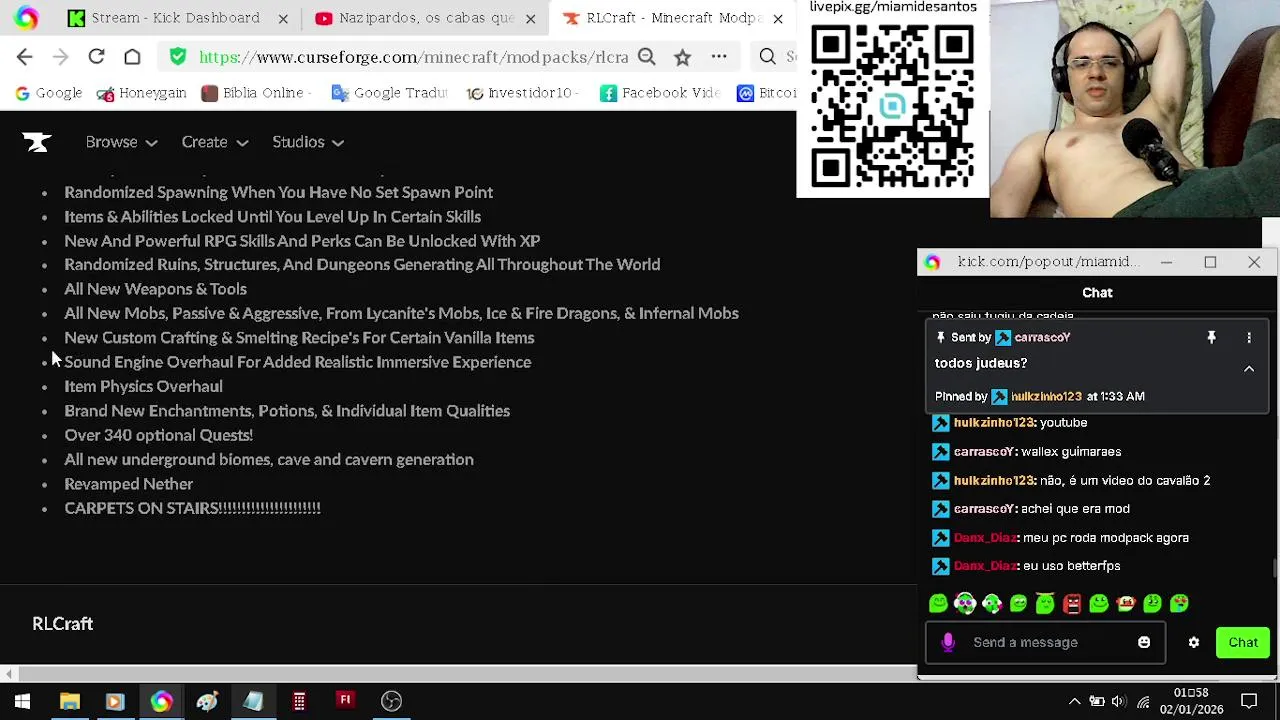This screenshot has height=720, width=1280.
Task: Click the 'All New Weapons & Tools' line
Action: (x=155, y=289)
